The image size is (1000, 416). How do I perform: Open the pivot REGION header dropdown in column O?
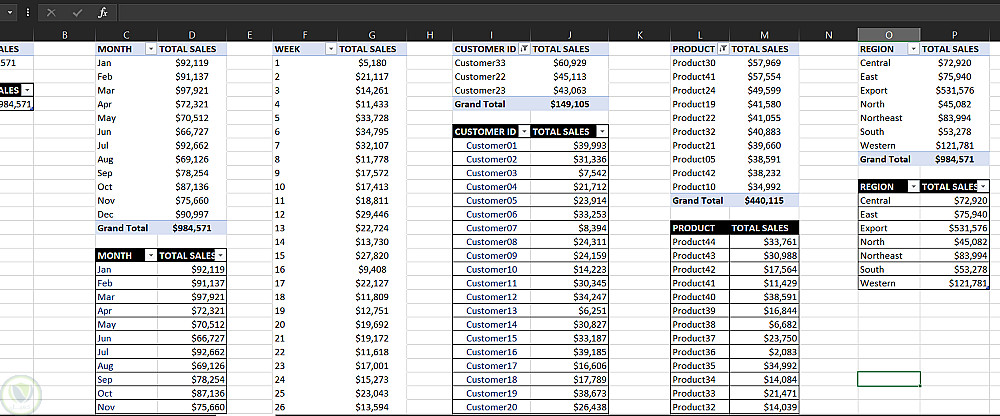(912, 49)
